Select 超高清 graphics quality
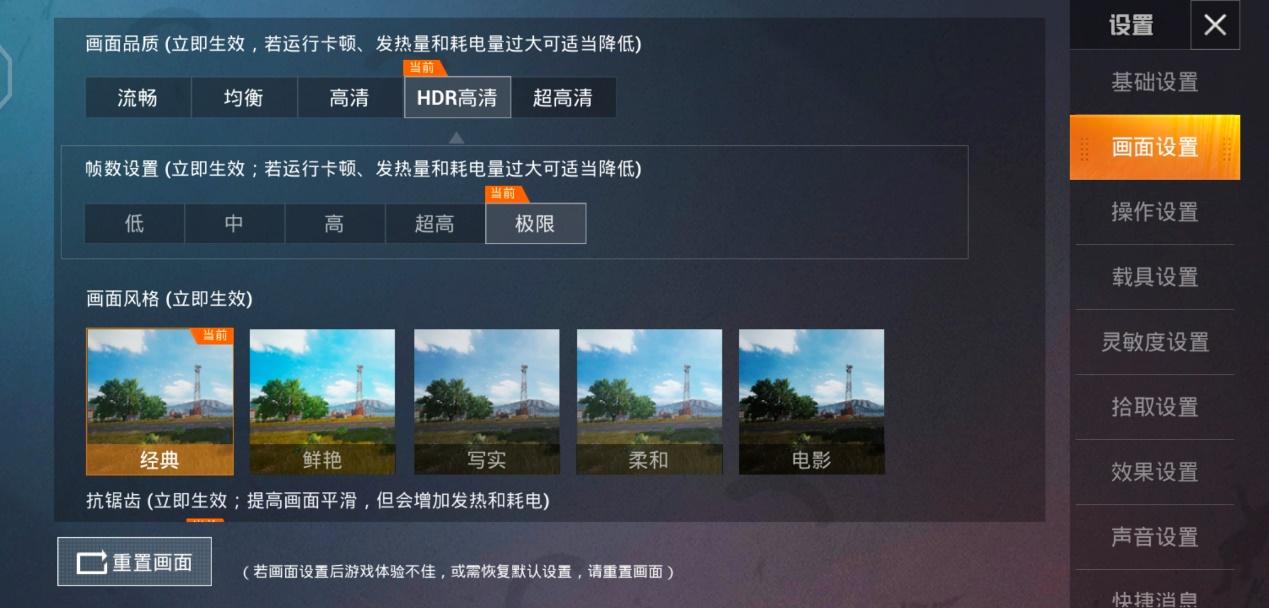 coord(563,98)
